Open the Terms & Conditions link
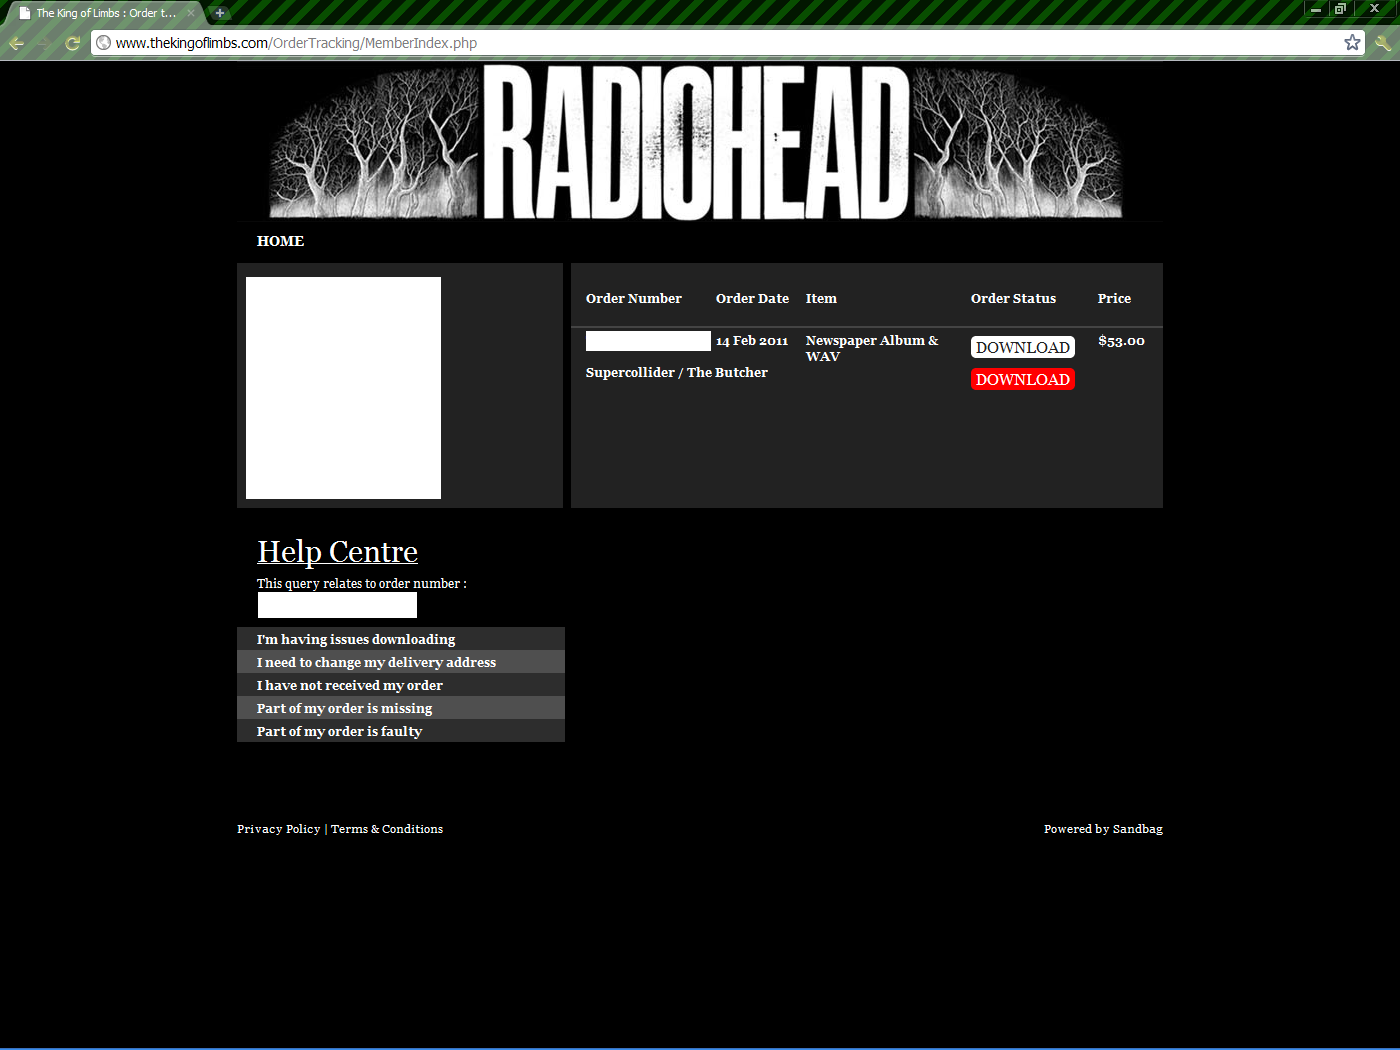This screenshot has height=1050, width=1400. pyautogui.click(x=387, y=829)
